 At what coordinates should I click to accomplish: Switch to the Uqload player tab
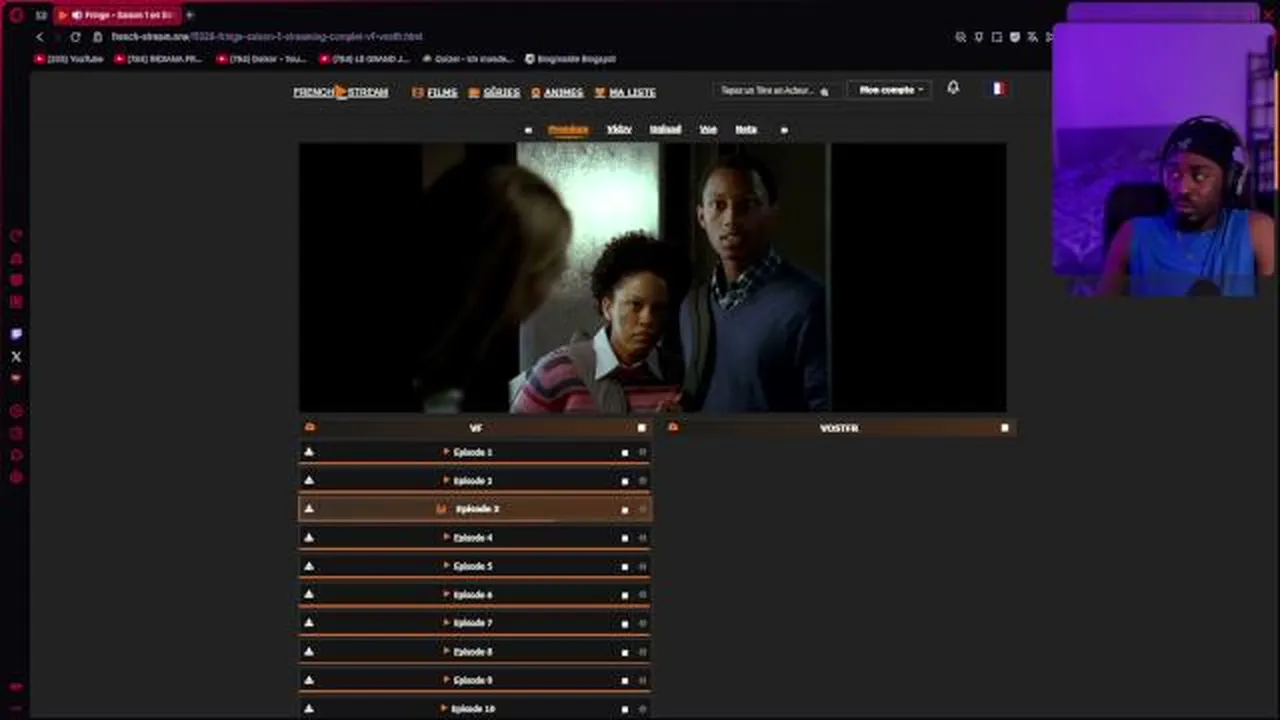(x=665, y=129)
